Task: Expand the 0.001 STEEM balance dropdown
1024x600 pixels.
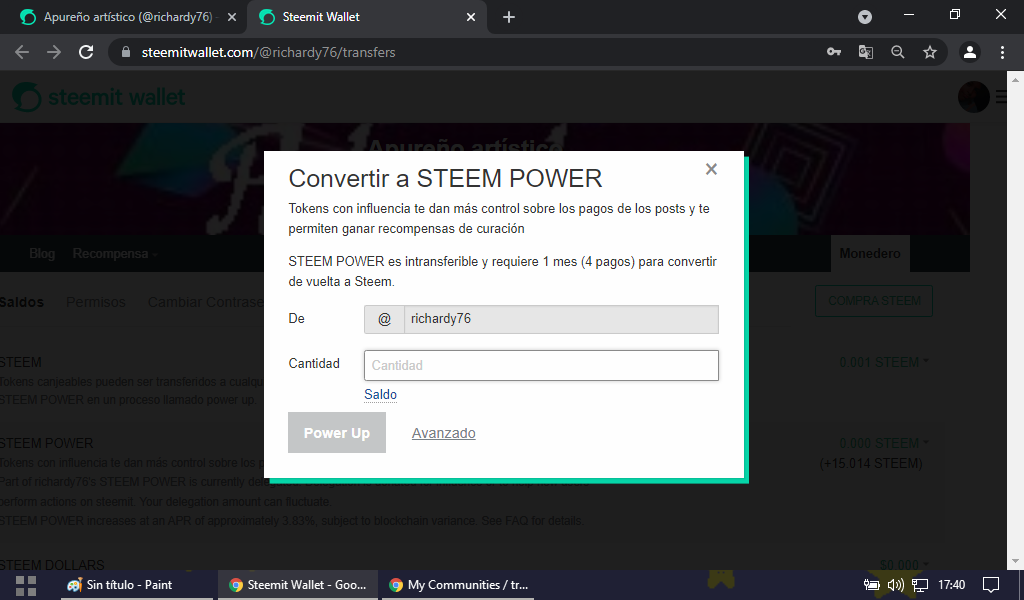Action: [884, 362]
